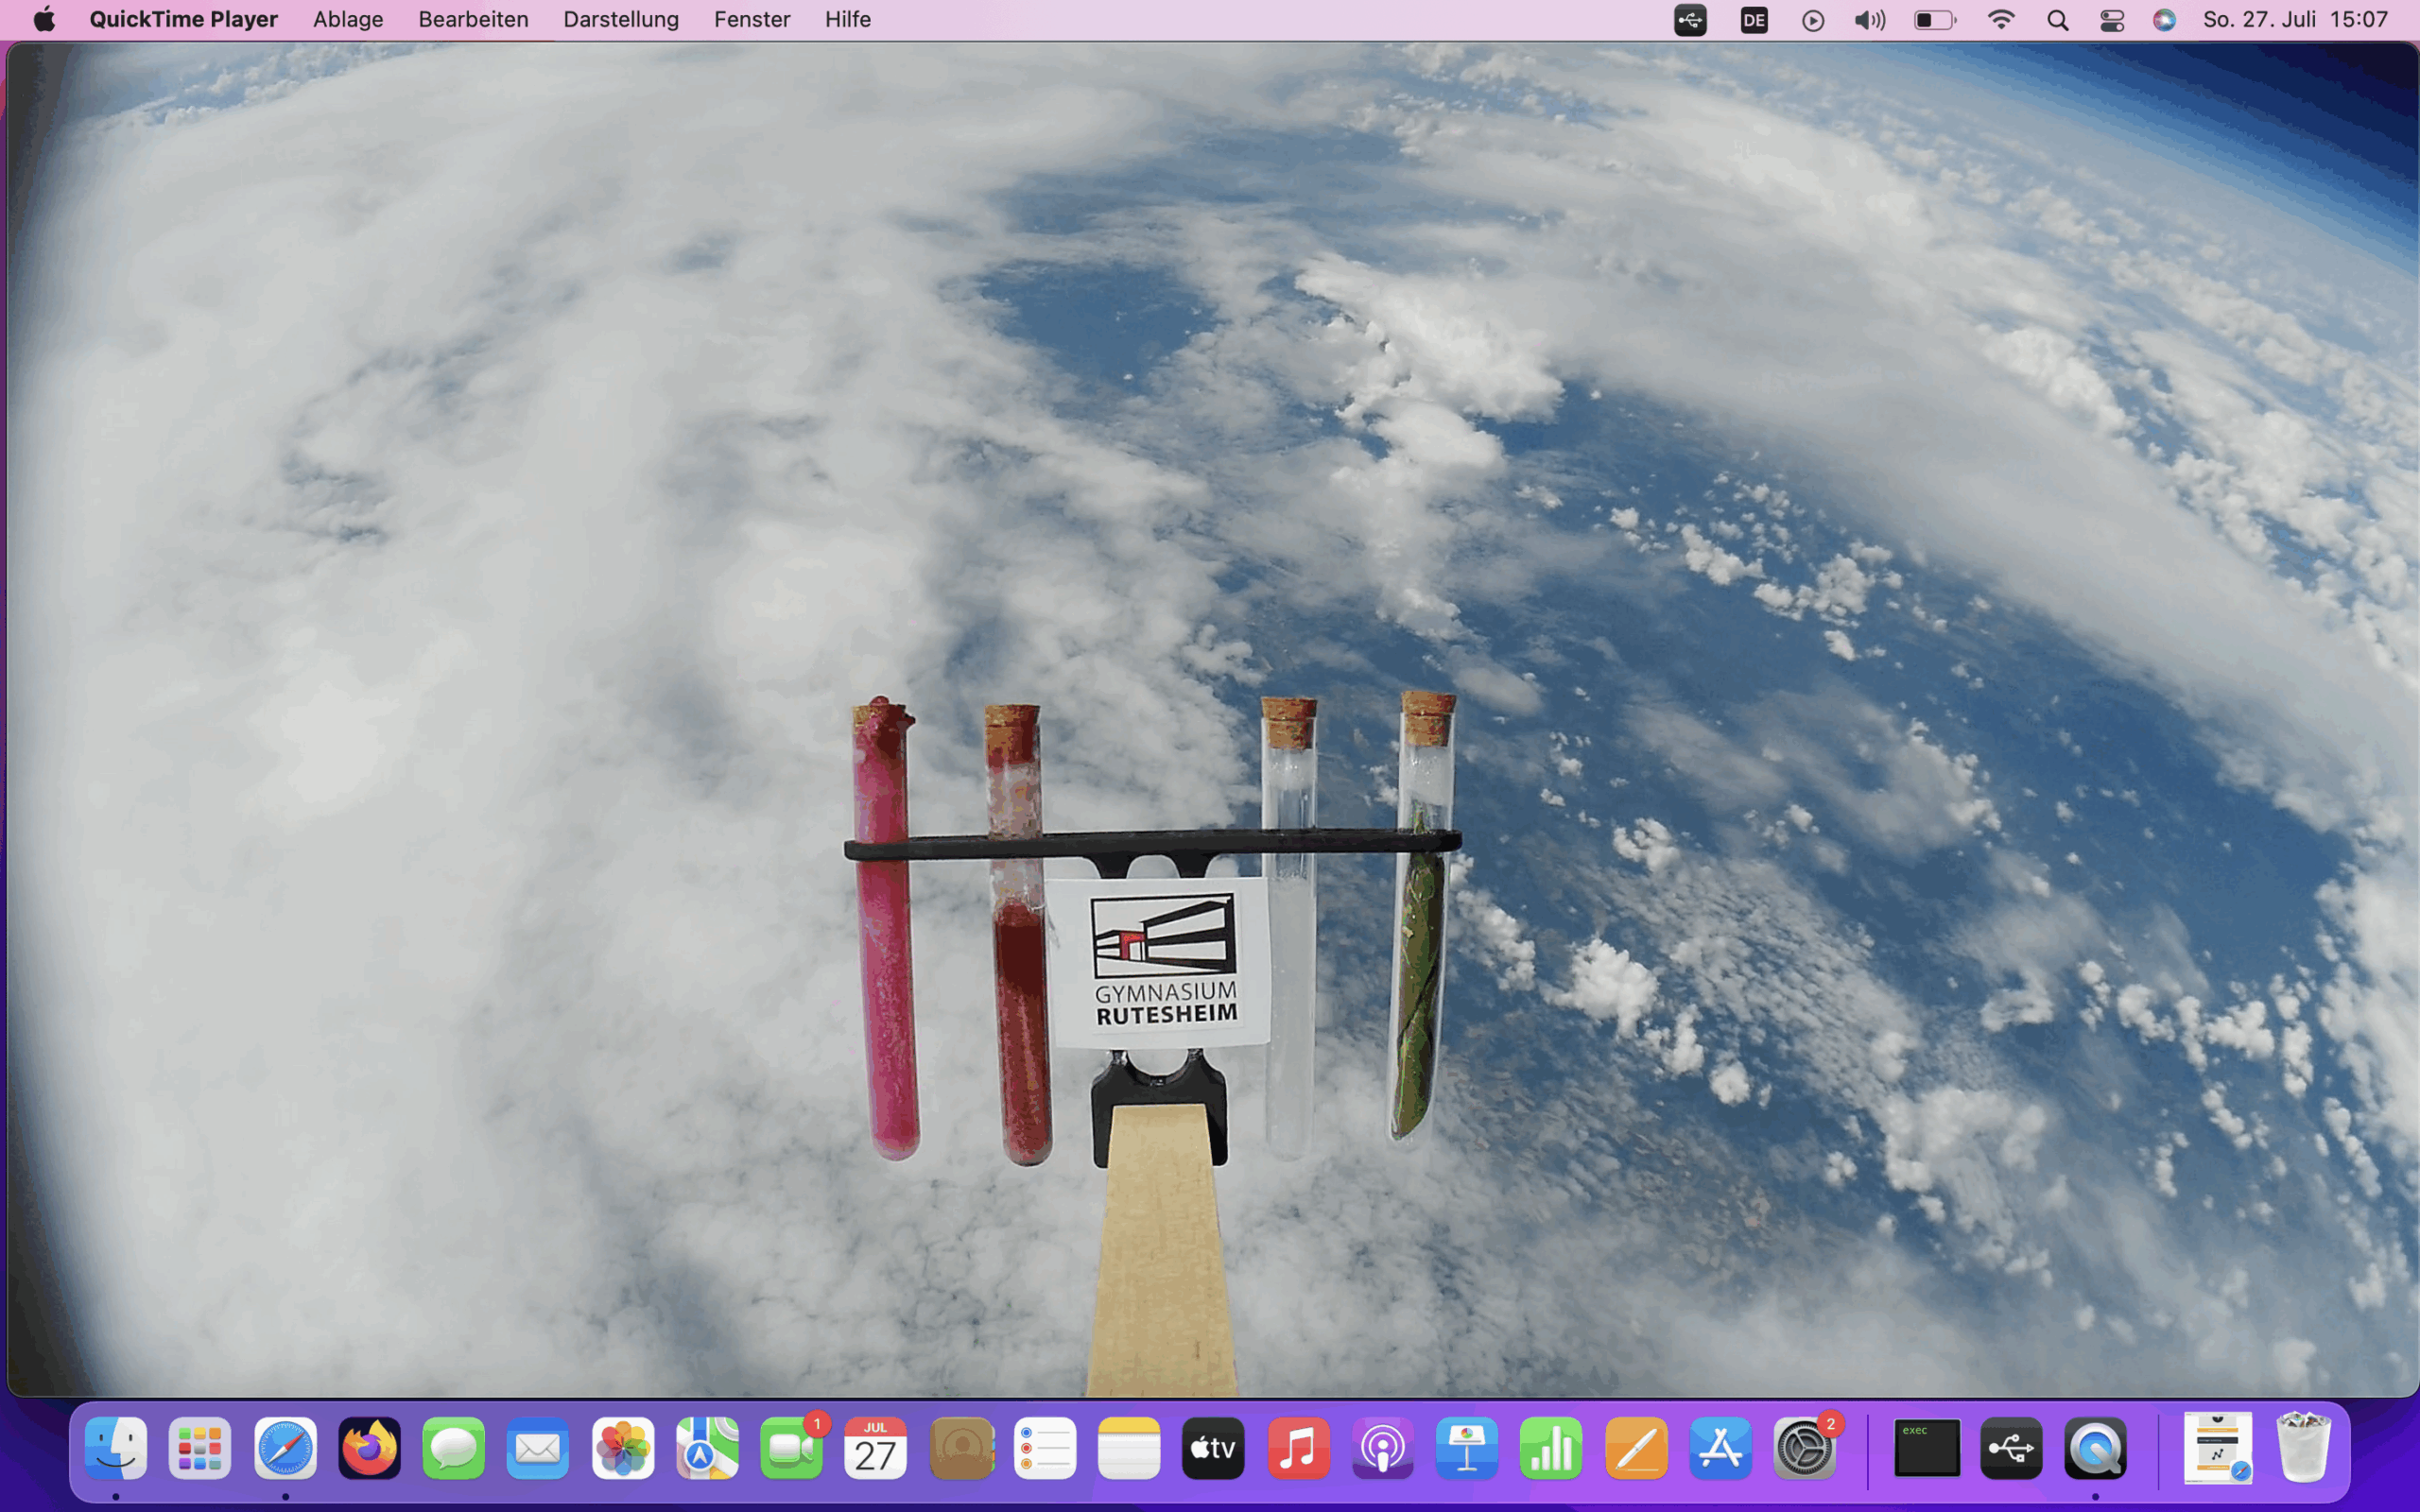The width and height of the screenshot is (2420, 1512).
Task: Launch Firefox from the Dock
Action: click(369, 1447)
